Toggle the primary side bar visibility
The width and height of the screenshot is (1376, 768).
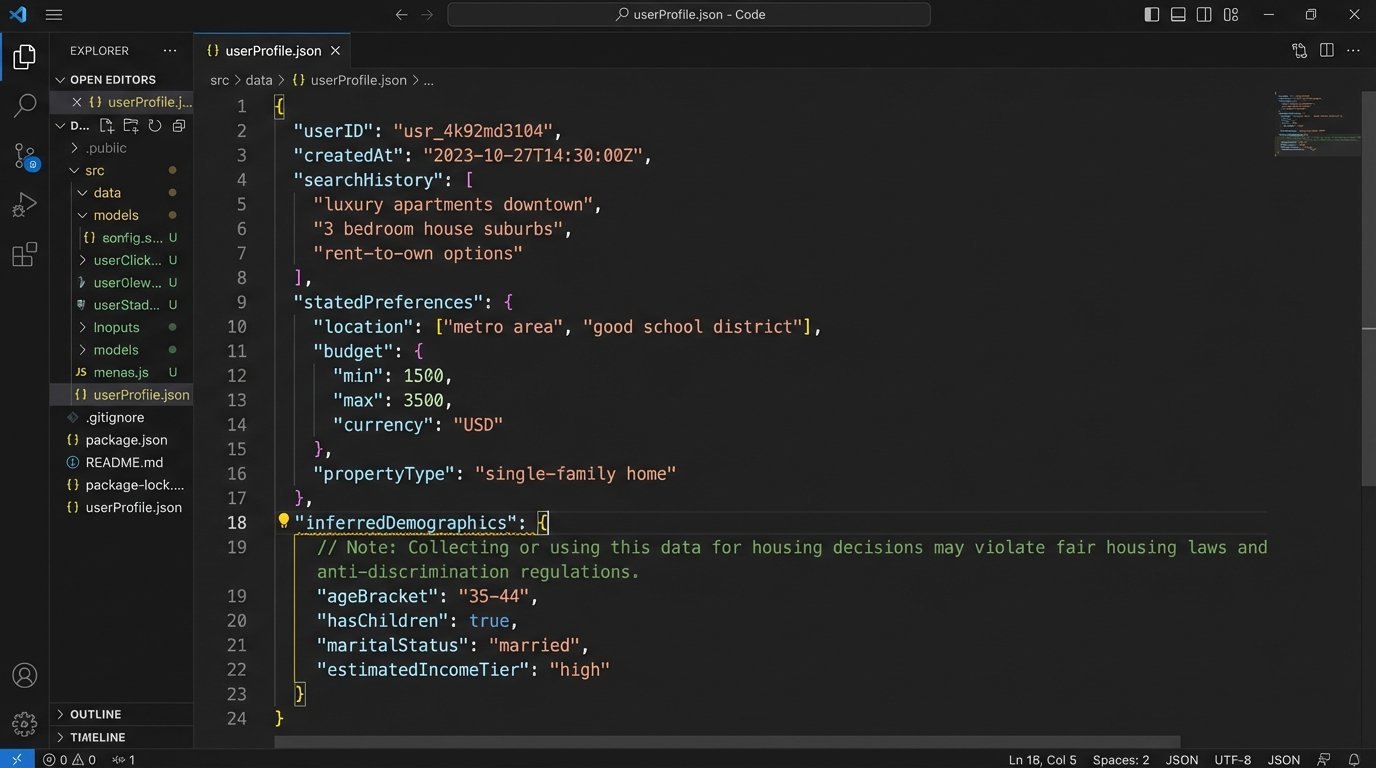pyautogui.click(x=1152, y=15)
